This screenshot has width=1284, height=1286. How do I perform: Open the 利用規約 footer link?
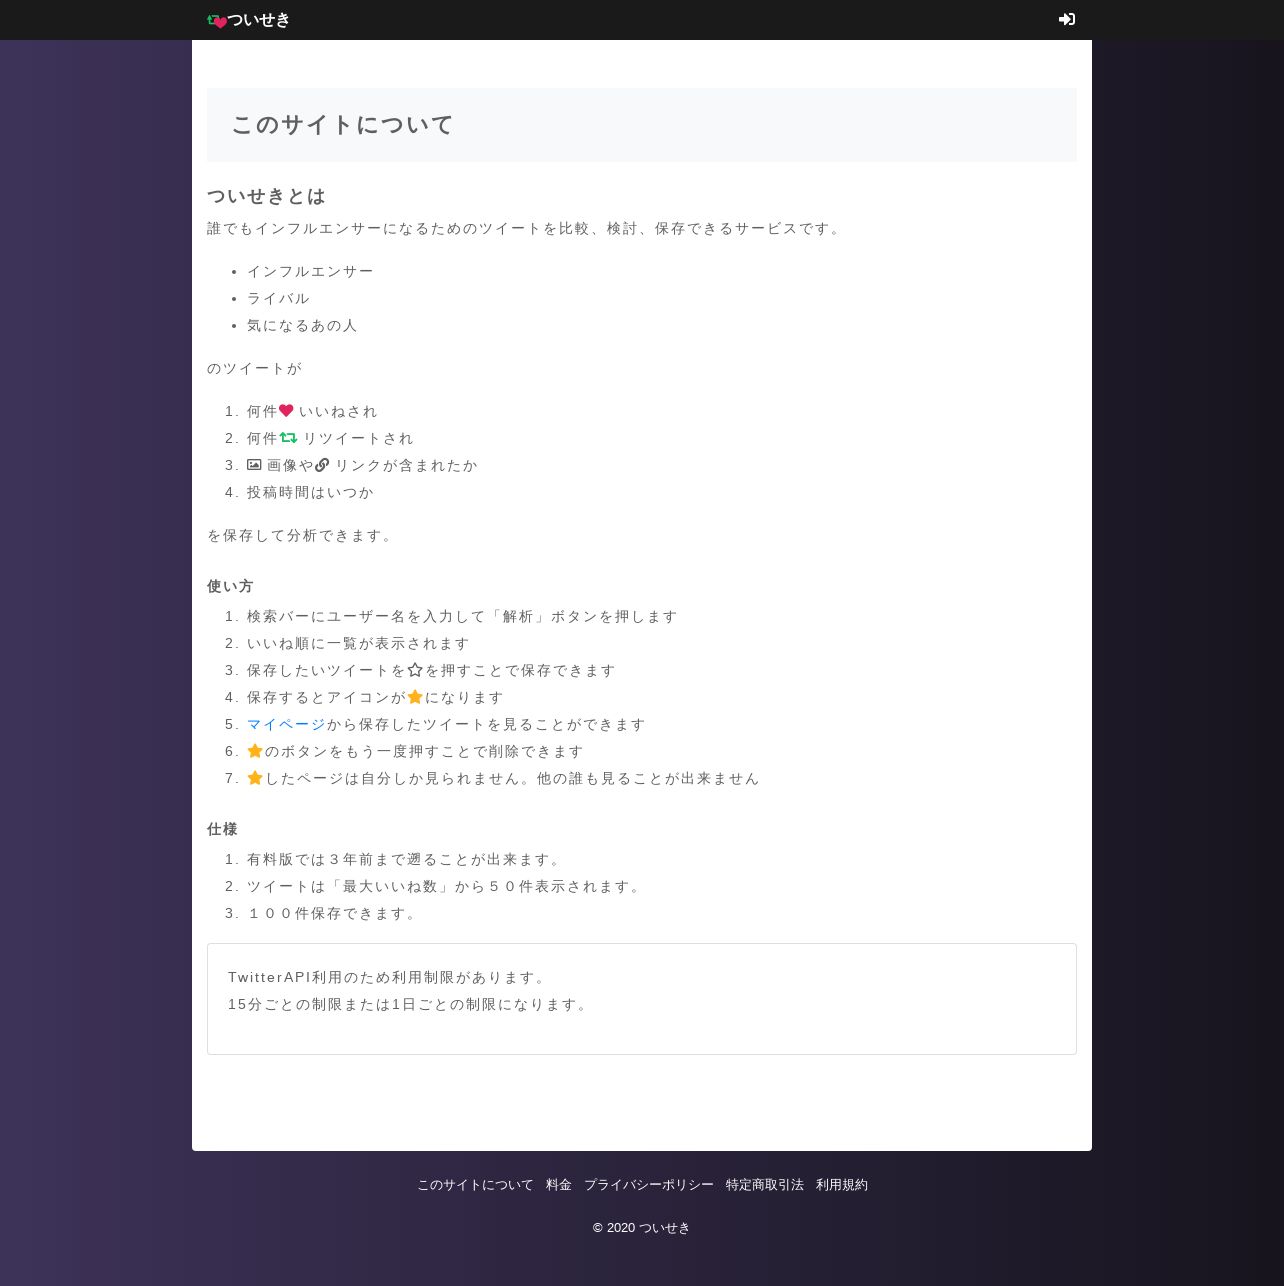point(842,1185)
